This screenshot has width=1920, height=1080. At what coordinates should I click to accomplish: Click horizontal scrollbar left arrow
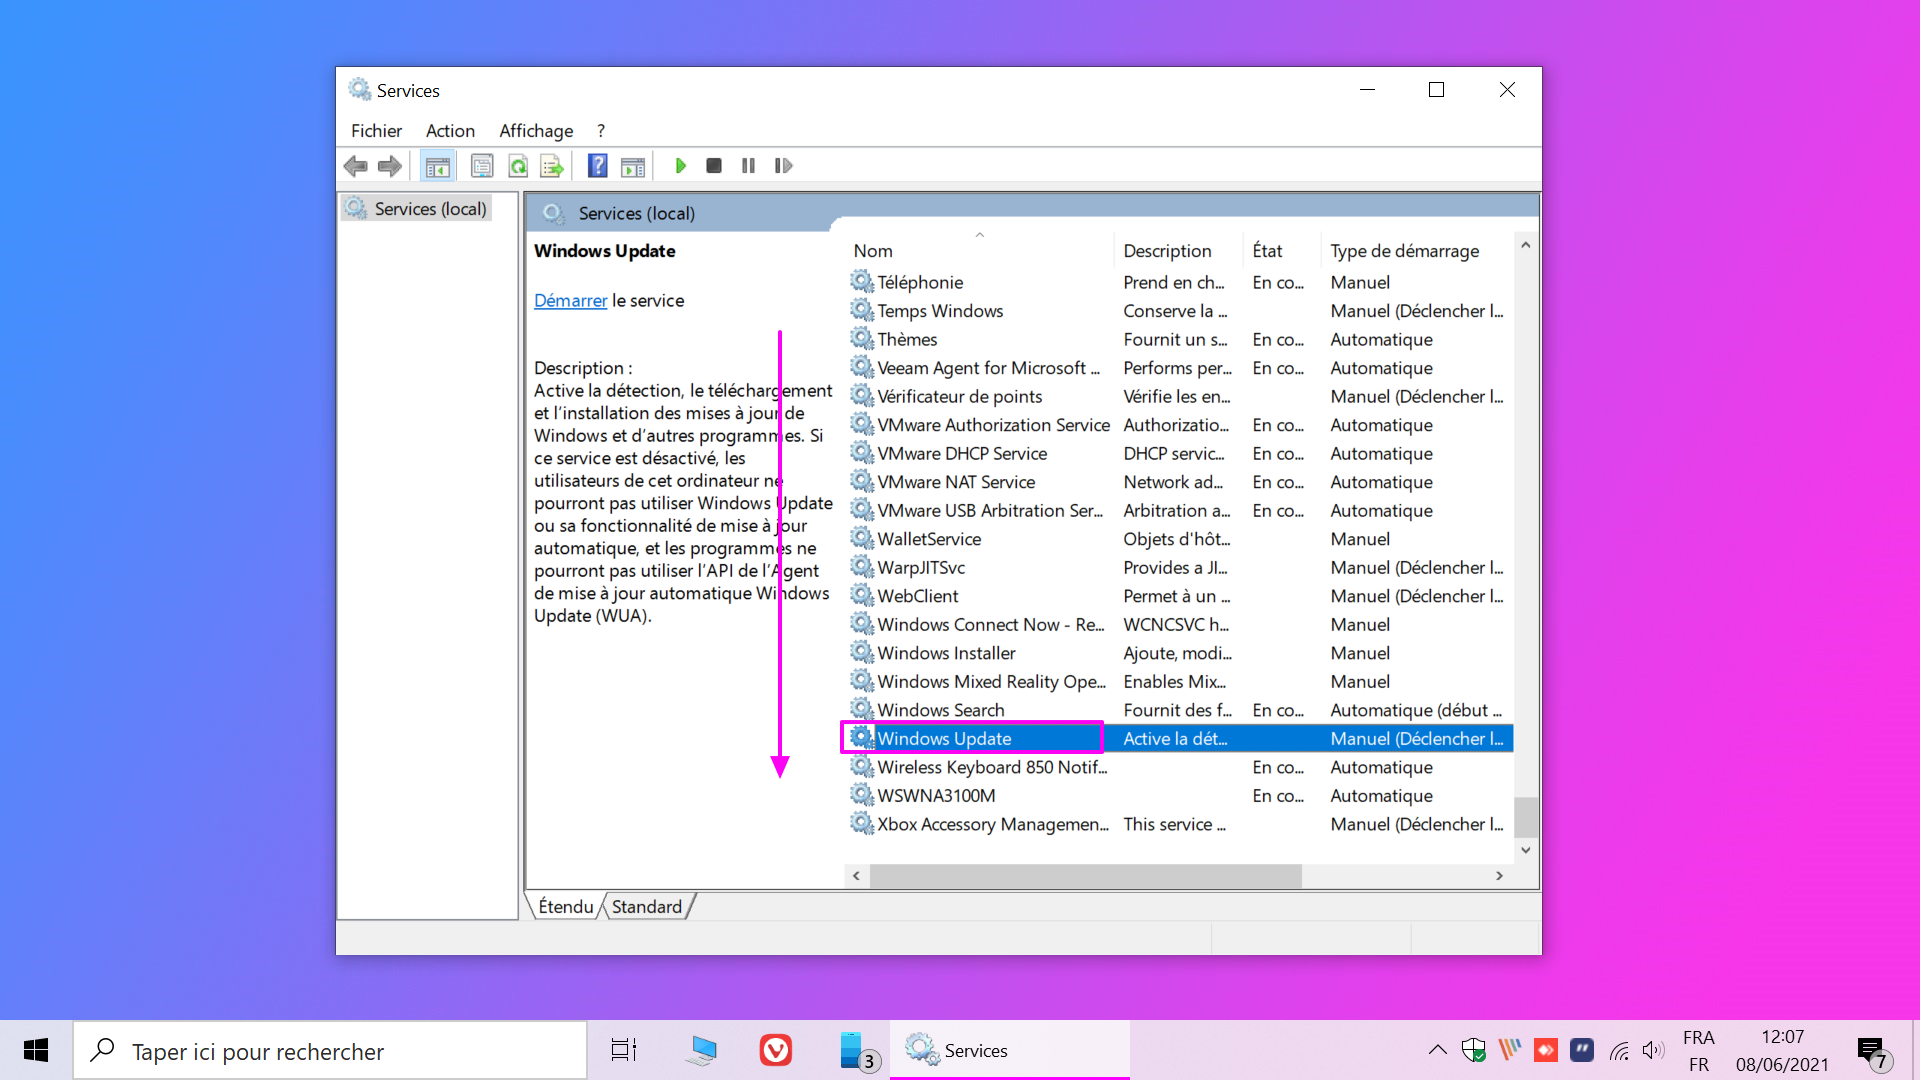point(856,876)
